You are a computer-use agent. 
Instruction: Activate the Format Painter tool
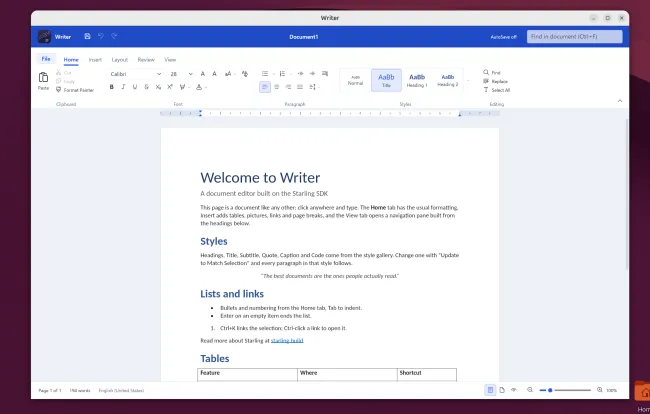pyautogui.click(x=75, y=90)
